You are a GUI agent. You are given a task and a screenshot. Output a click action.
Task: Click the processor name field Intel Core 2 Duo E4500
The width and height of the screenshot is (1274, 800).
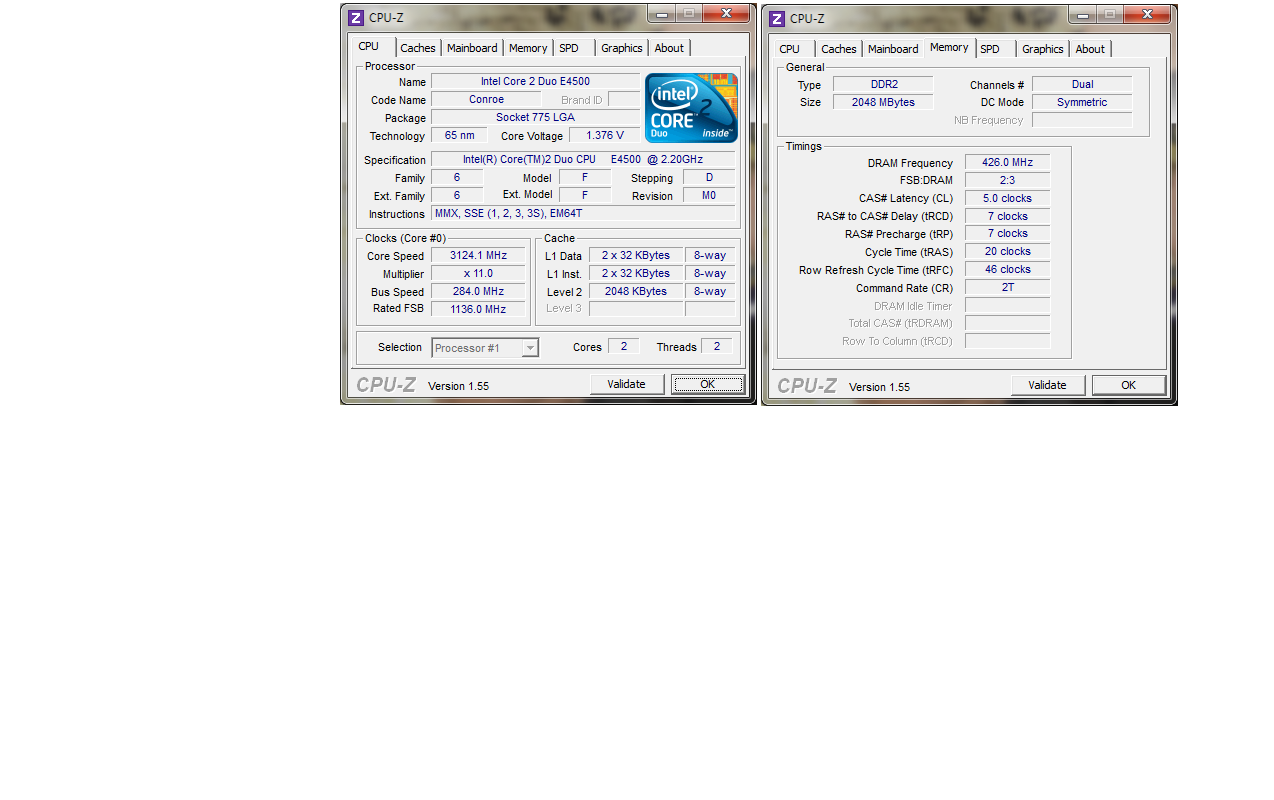(x=536, y=82)
